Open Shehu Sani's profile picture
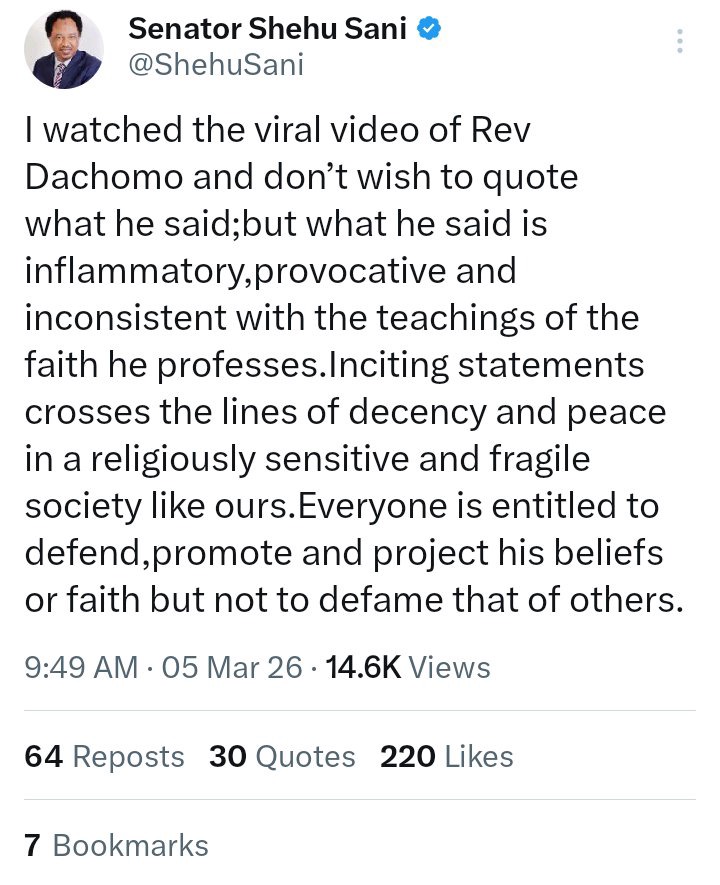 tap(65, 51)
